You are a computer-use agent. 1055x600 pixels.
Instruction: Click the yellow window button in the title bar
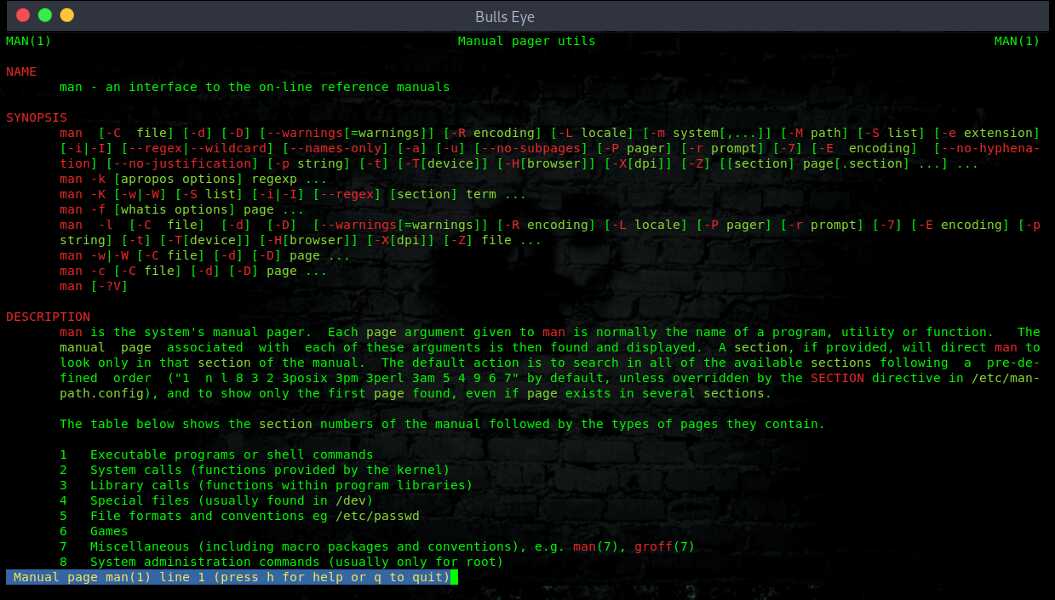67,15
